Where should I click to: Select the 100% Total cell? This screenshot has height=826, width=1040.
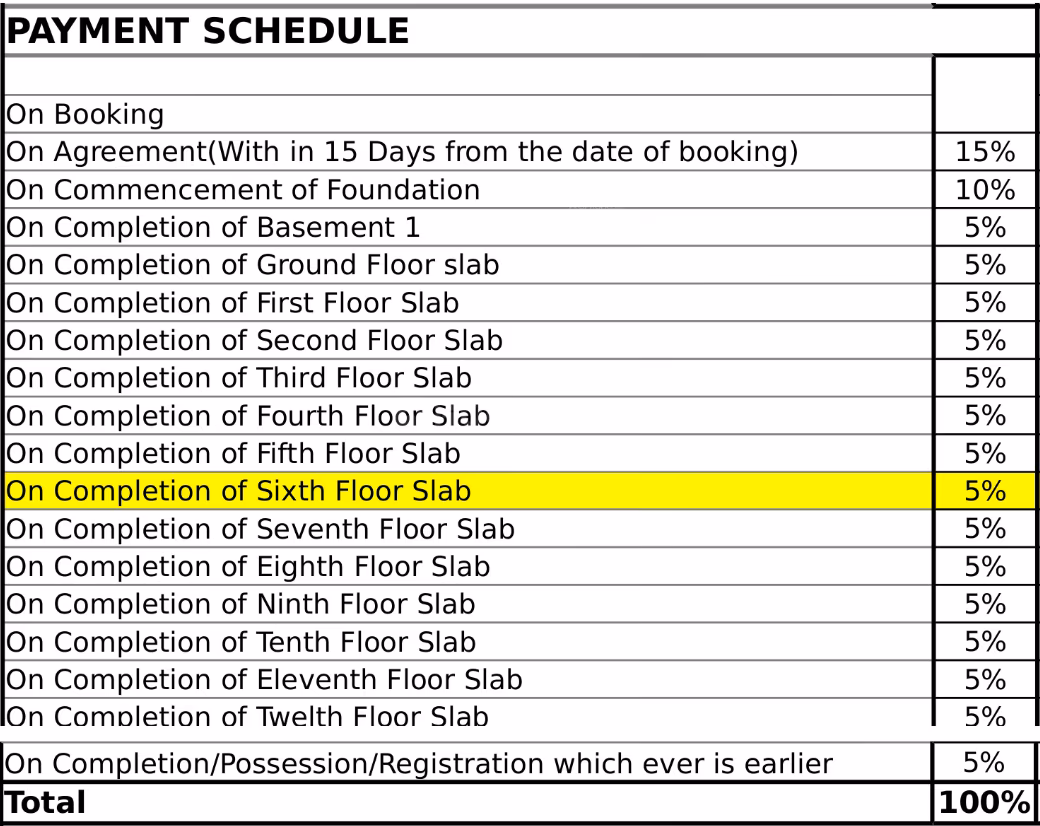tap(984, 803)
